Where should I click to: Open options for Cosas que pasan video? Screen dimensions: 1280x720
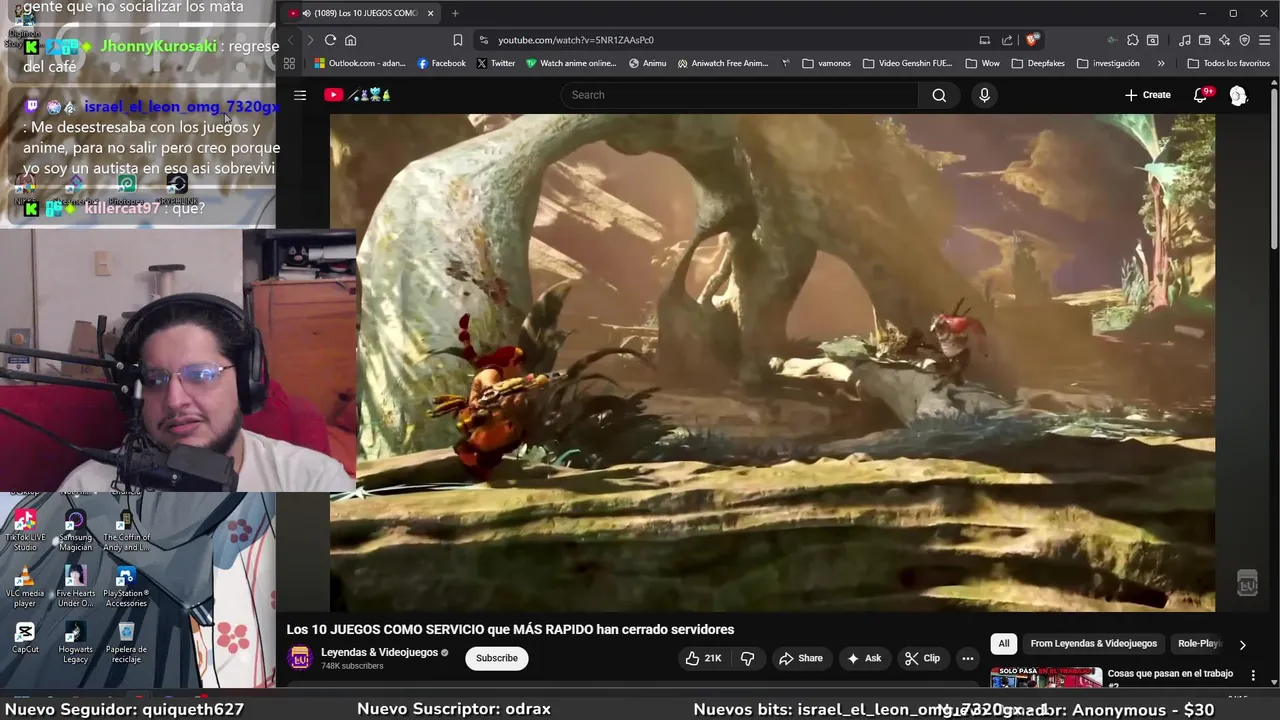(x=1253, y=675)
